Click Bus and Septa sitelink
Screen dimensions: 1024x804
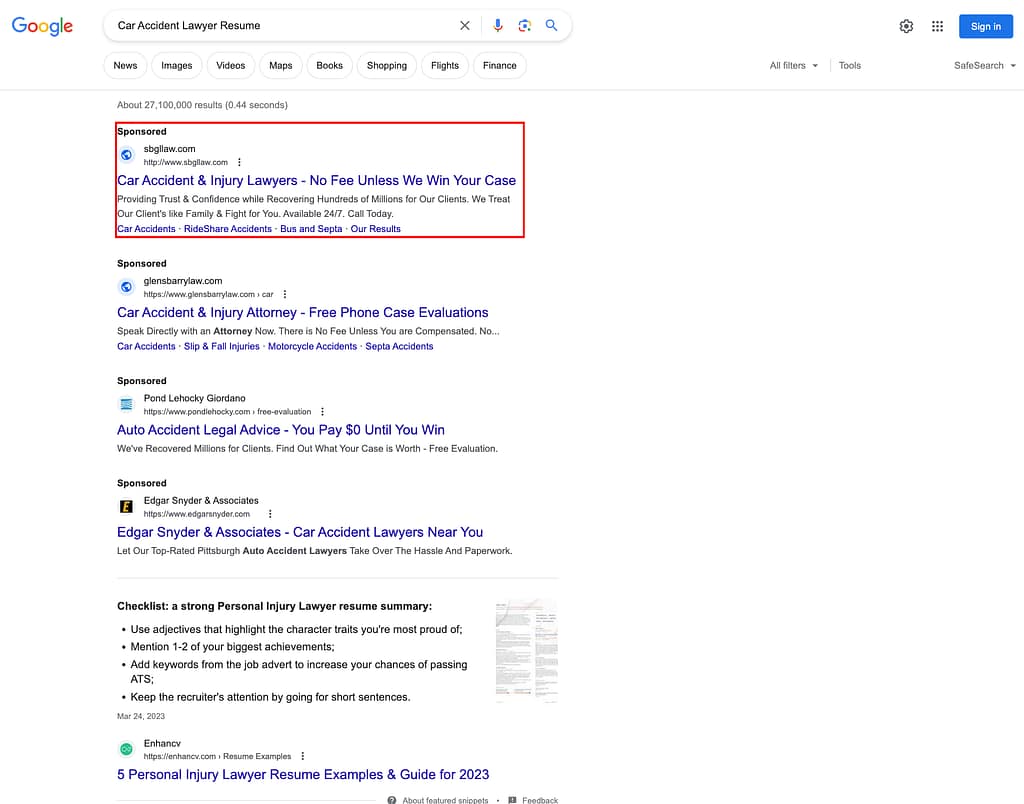pyautogui.click(x=311, y=229)
